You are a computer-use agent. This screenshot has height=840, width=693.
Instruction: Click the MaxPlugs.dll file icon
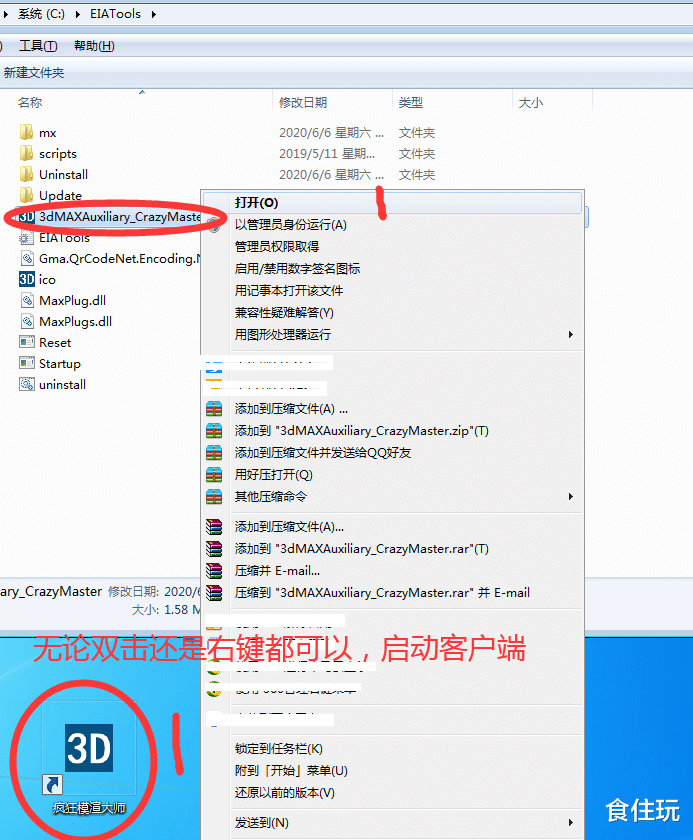[x=27, y=321]
